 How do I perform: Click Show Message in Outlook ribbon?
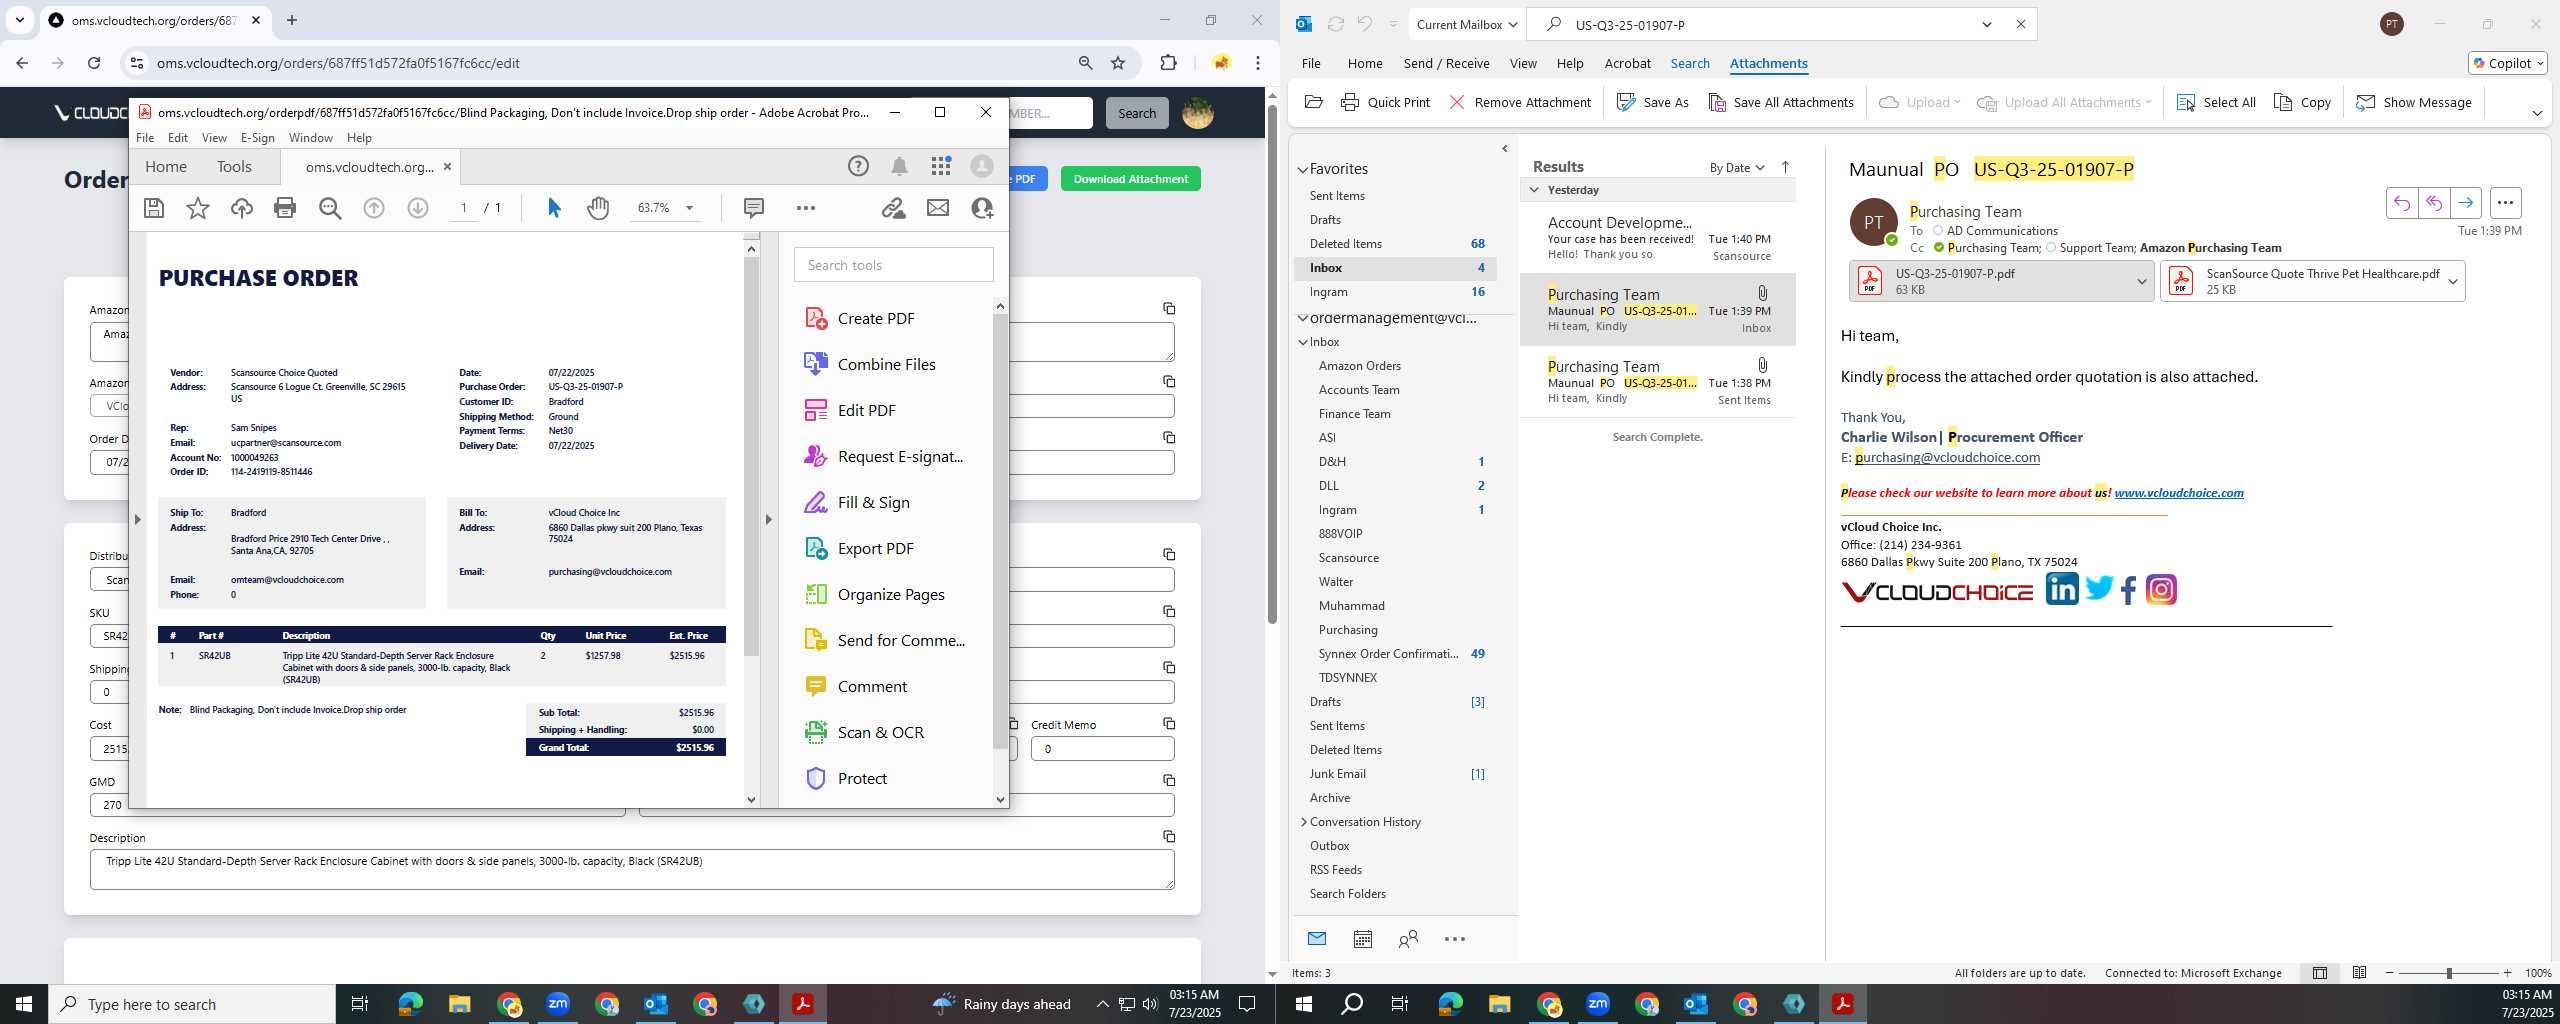pos(2413,102)
